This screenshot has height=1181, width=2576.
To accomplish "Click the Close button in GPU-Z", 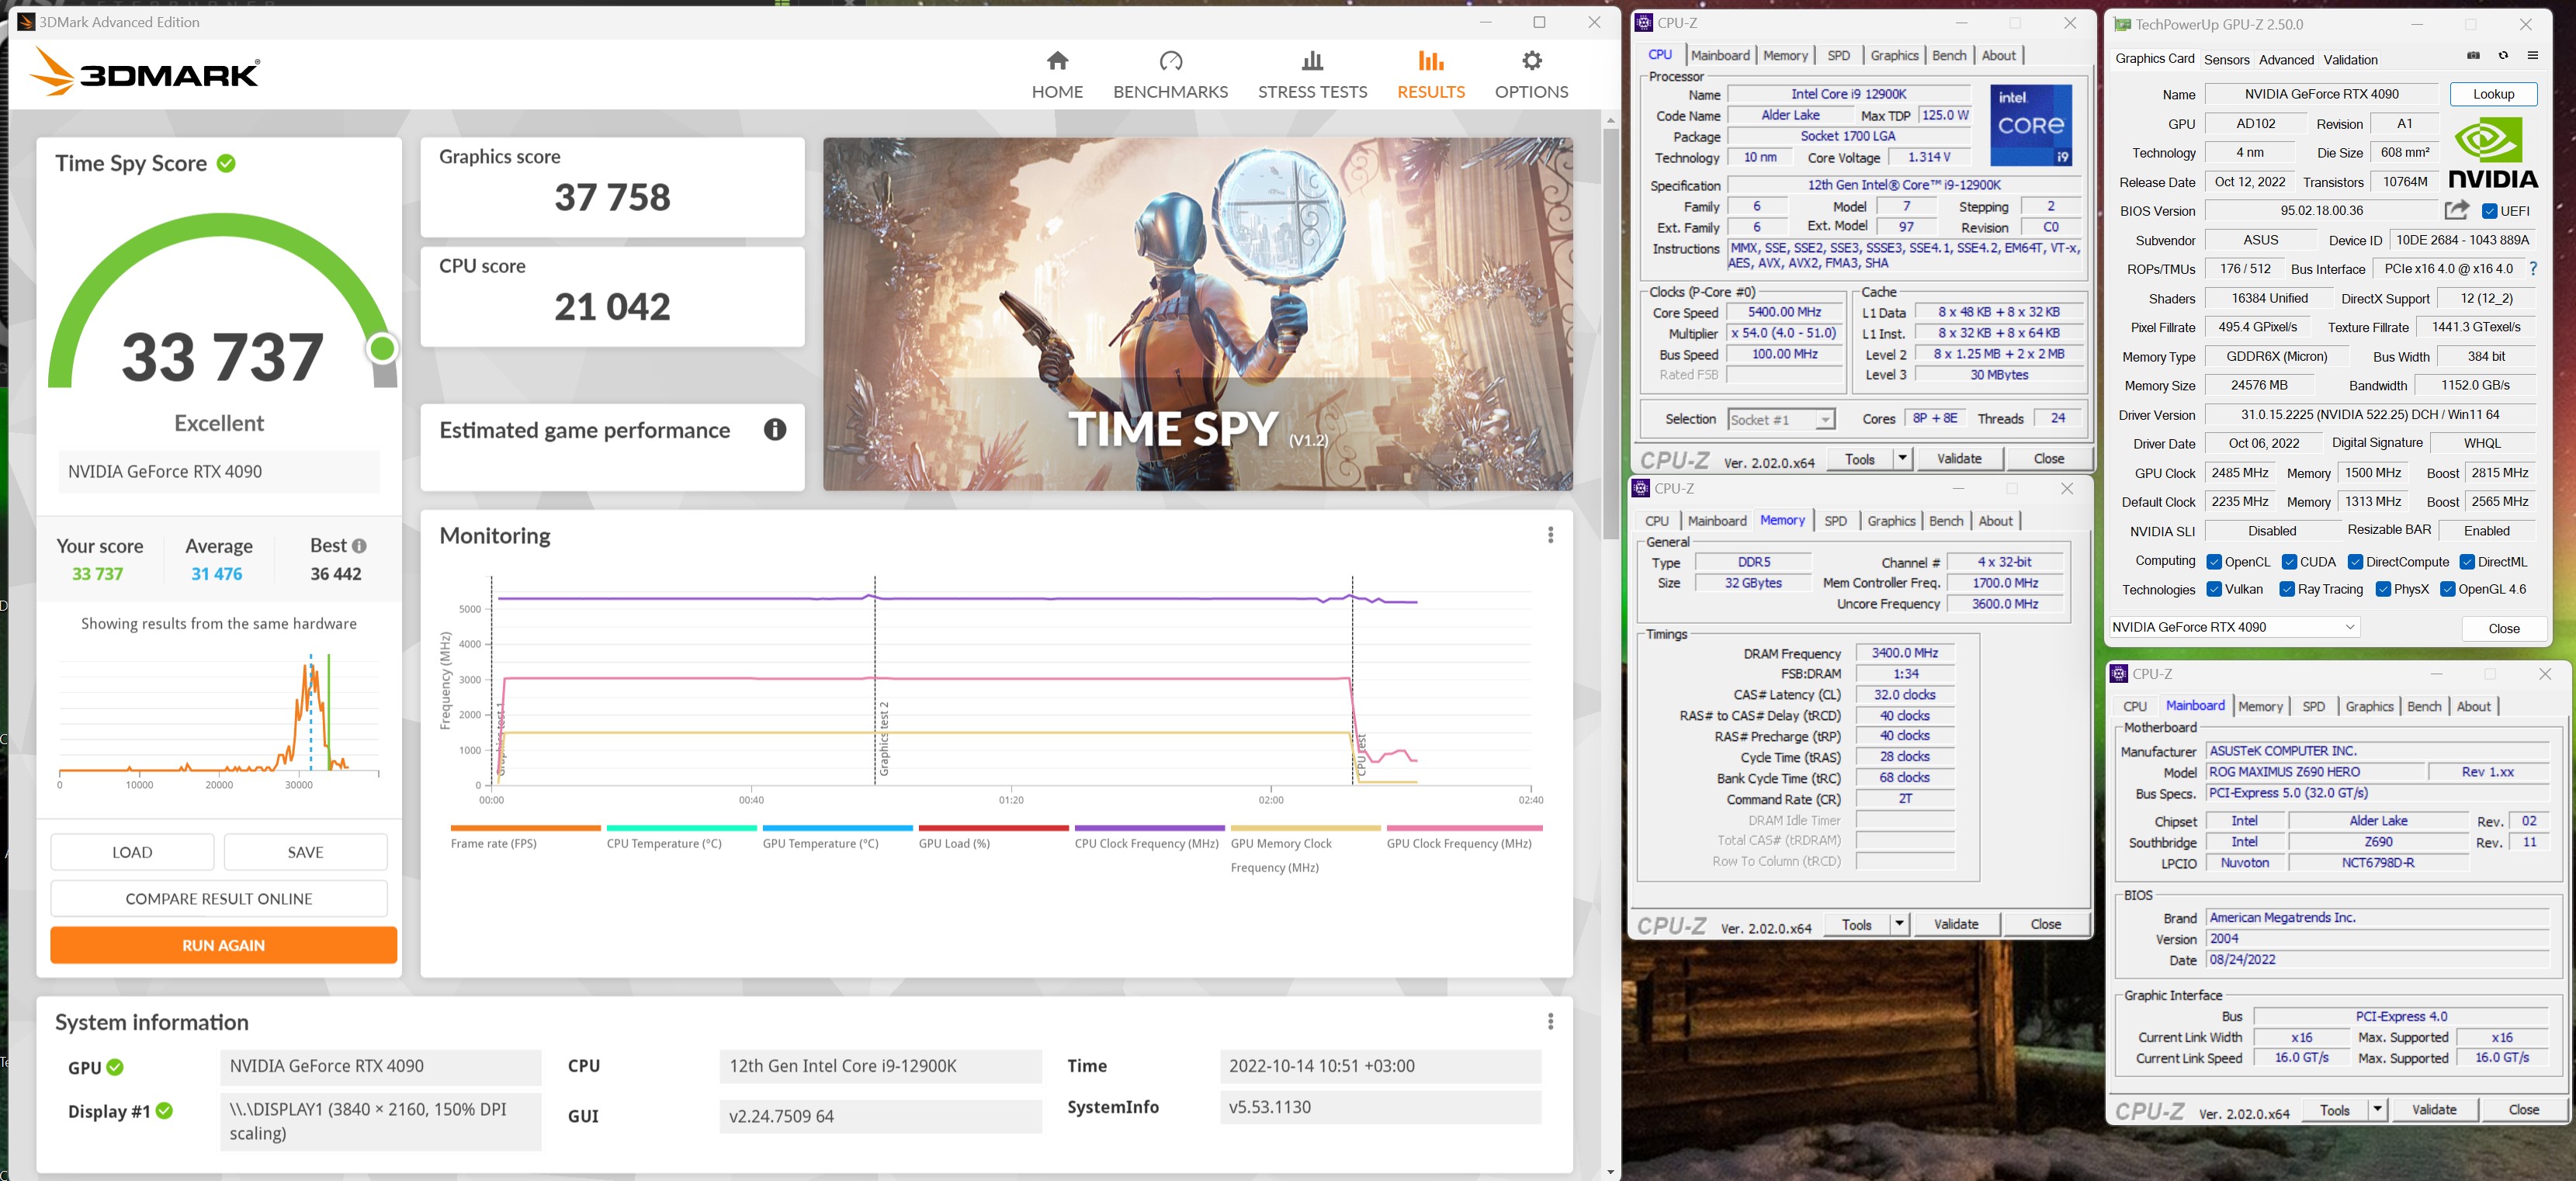I will [x=2503, y=628].
